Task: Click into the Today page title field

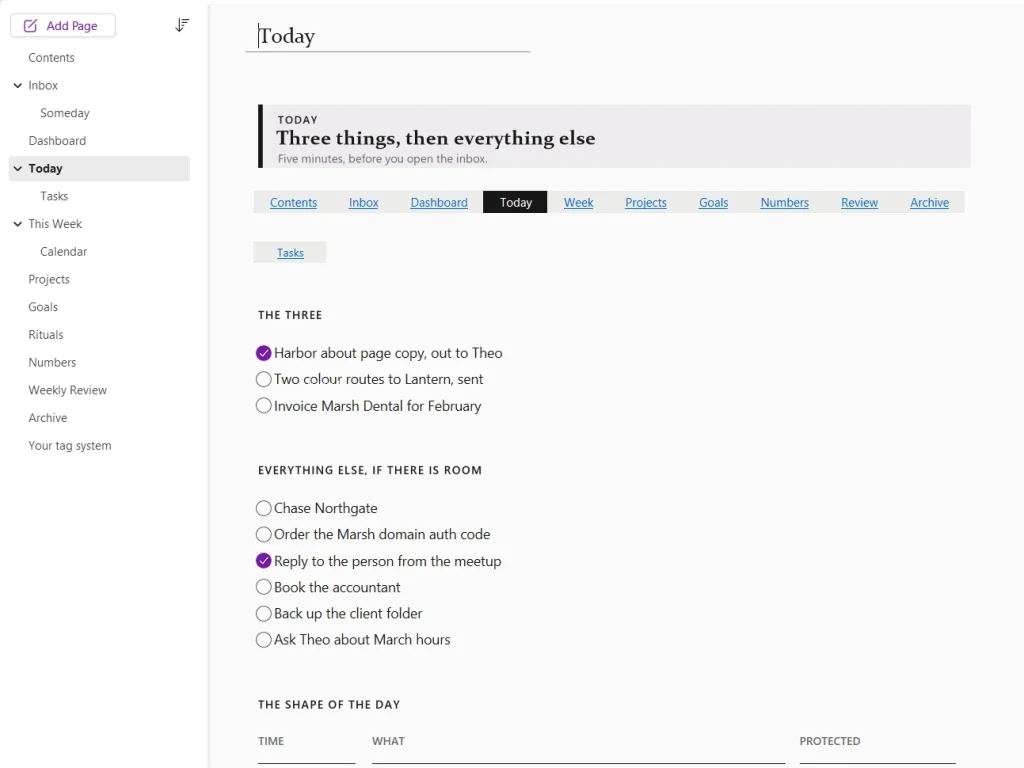Action: [x=388, y=36]
